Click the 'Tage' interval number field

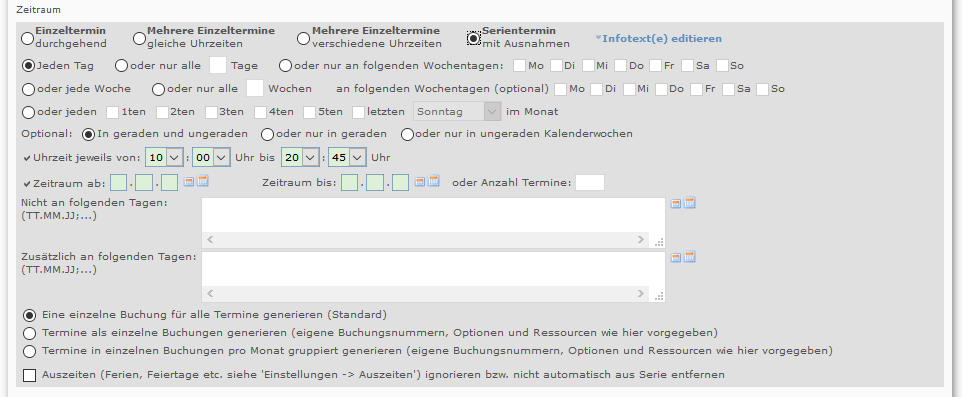coord(218,65)
